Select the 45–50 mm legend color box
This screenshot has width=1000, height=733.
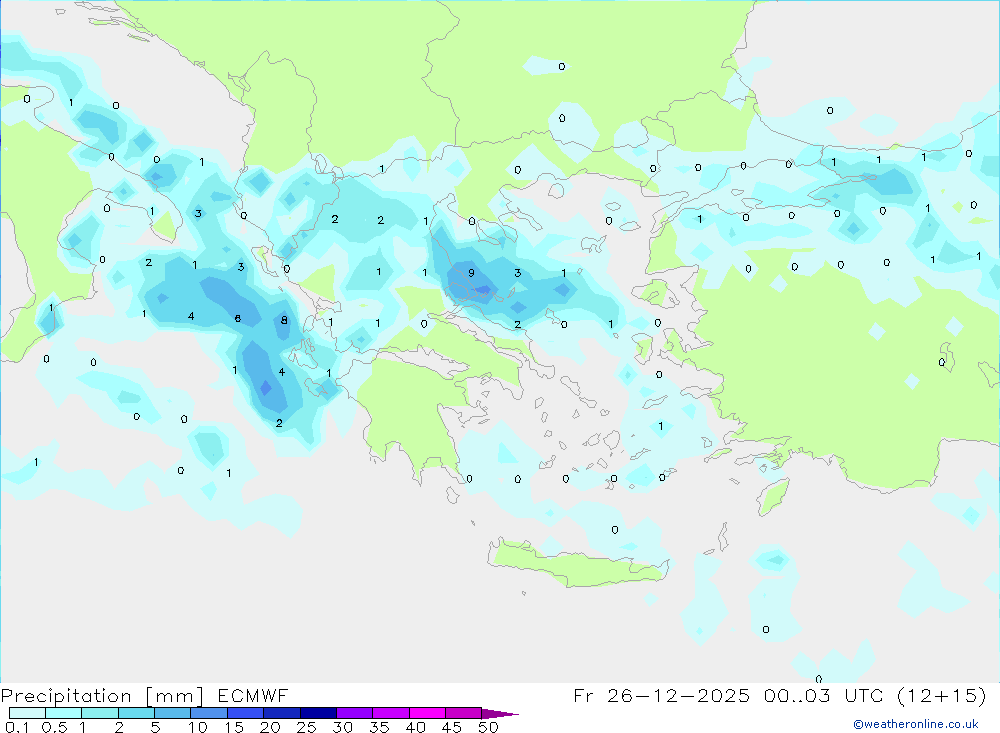click(464, 713)
